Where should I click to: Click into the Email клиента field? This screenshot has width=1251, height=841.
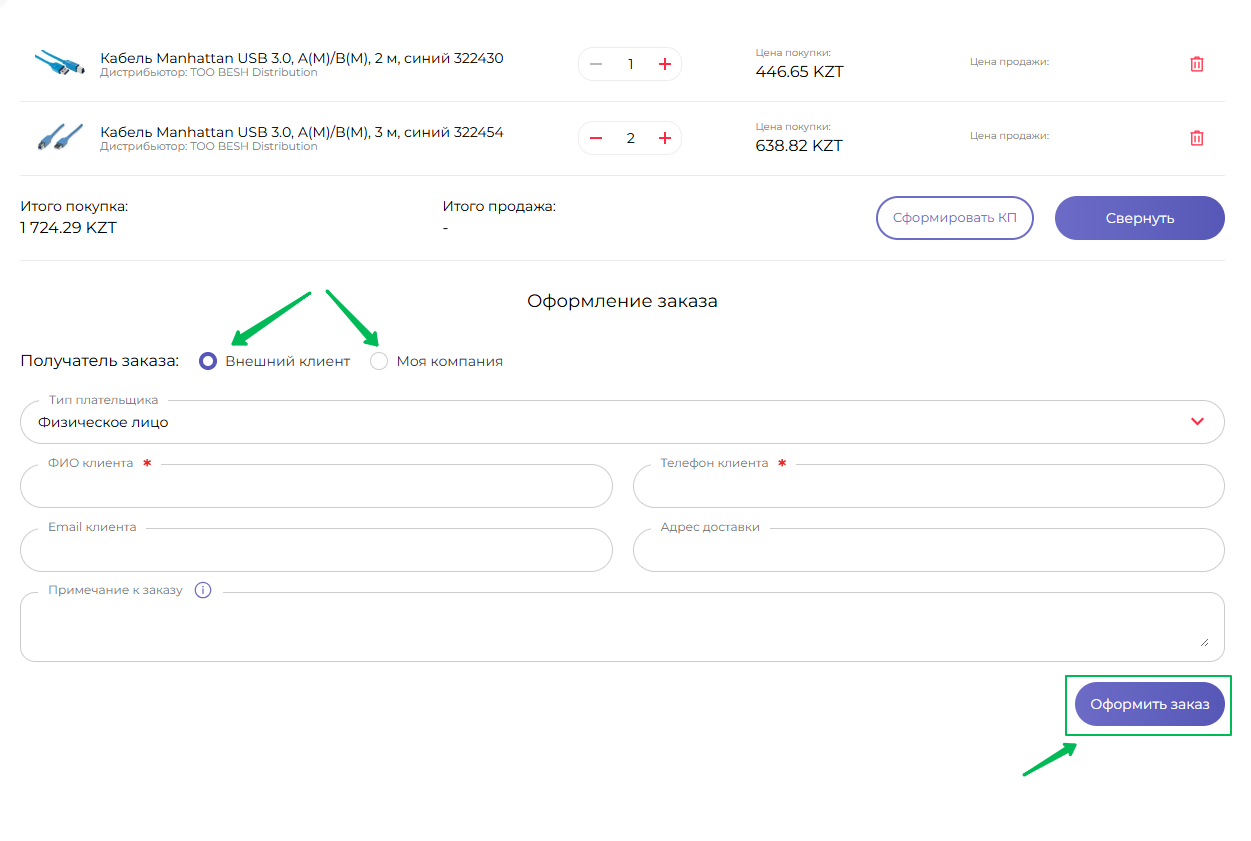click(316, 552)
